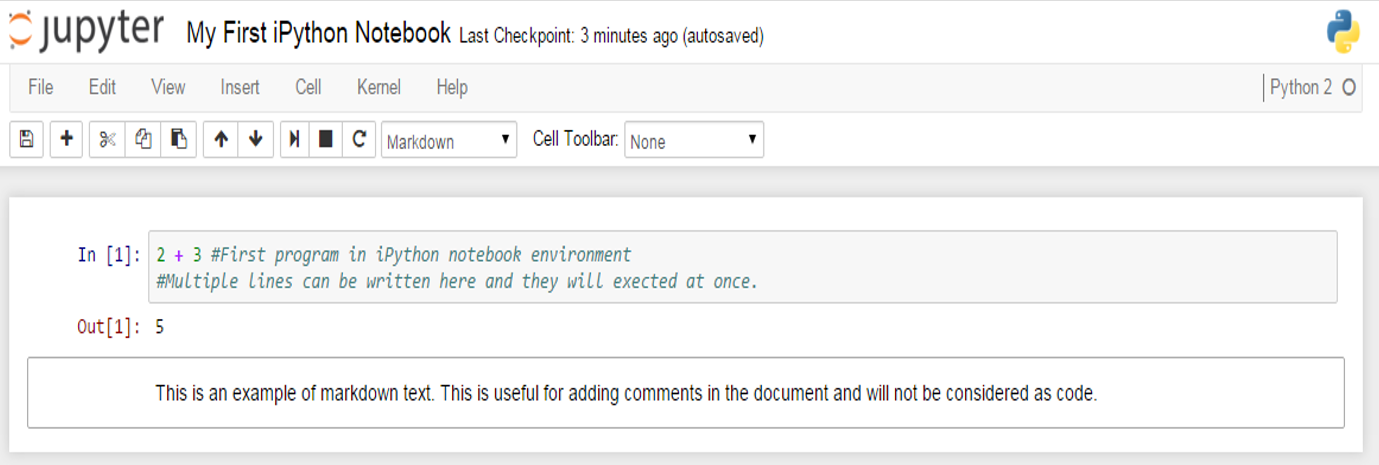Screen dimensions: 1379x465
Task: Open the File menu
Action: (x=41, y=88)
